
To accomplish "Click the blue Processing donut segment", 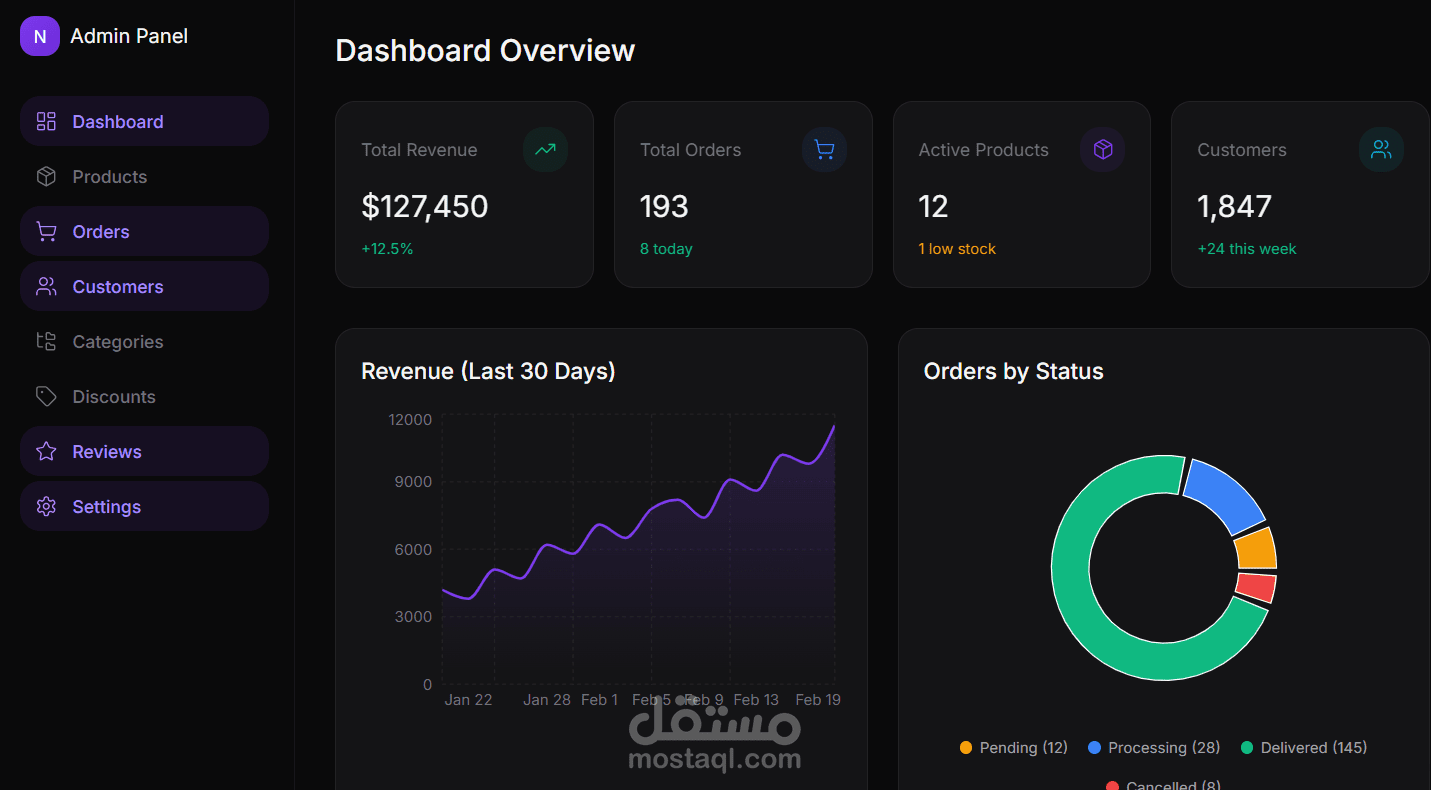I will 1227,494.
